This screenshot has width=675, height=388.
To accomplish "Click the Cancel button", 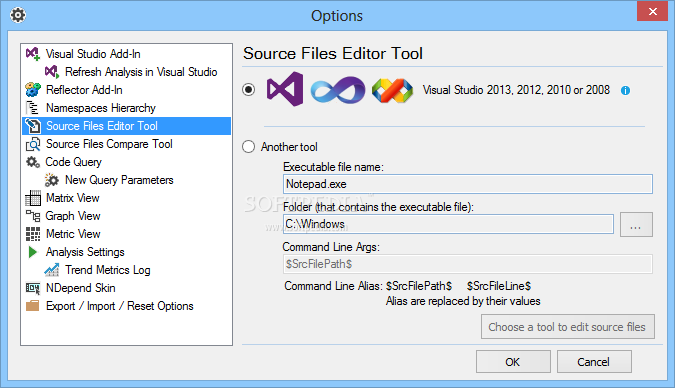I will pos(594,362).
